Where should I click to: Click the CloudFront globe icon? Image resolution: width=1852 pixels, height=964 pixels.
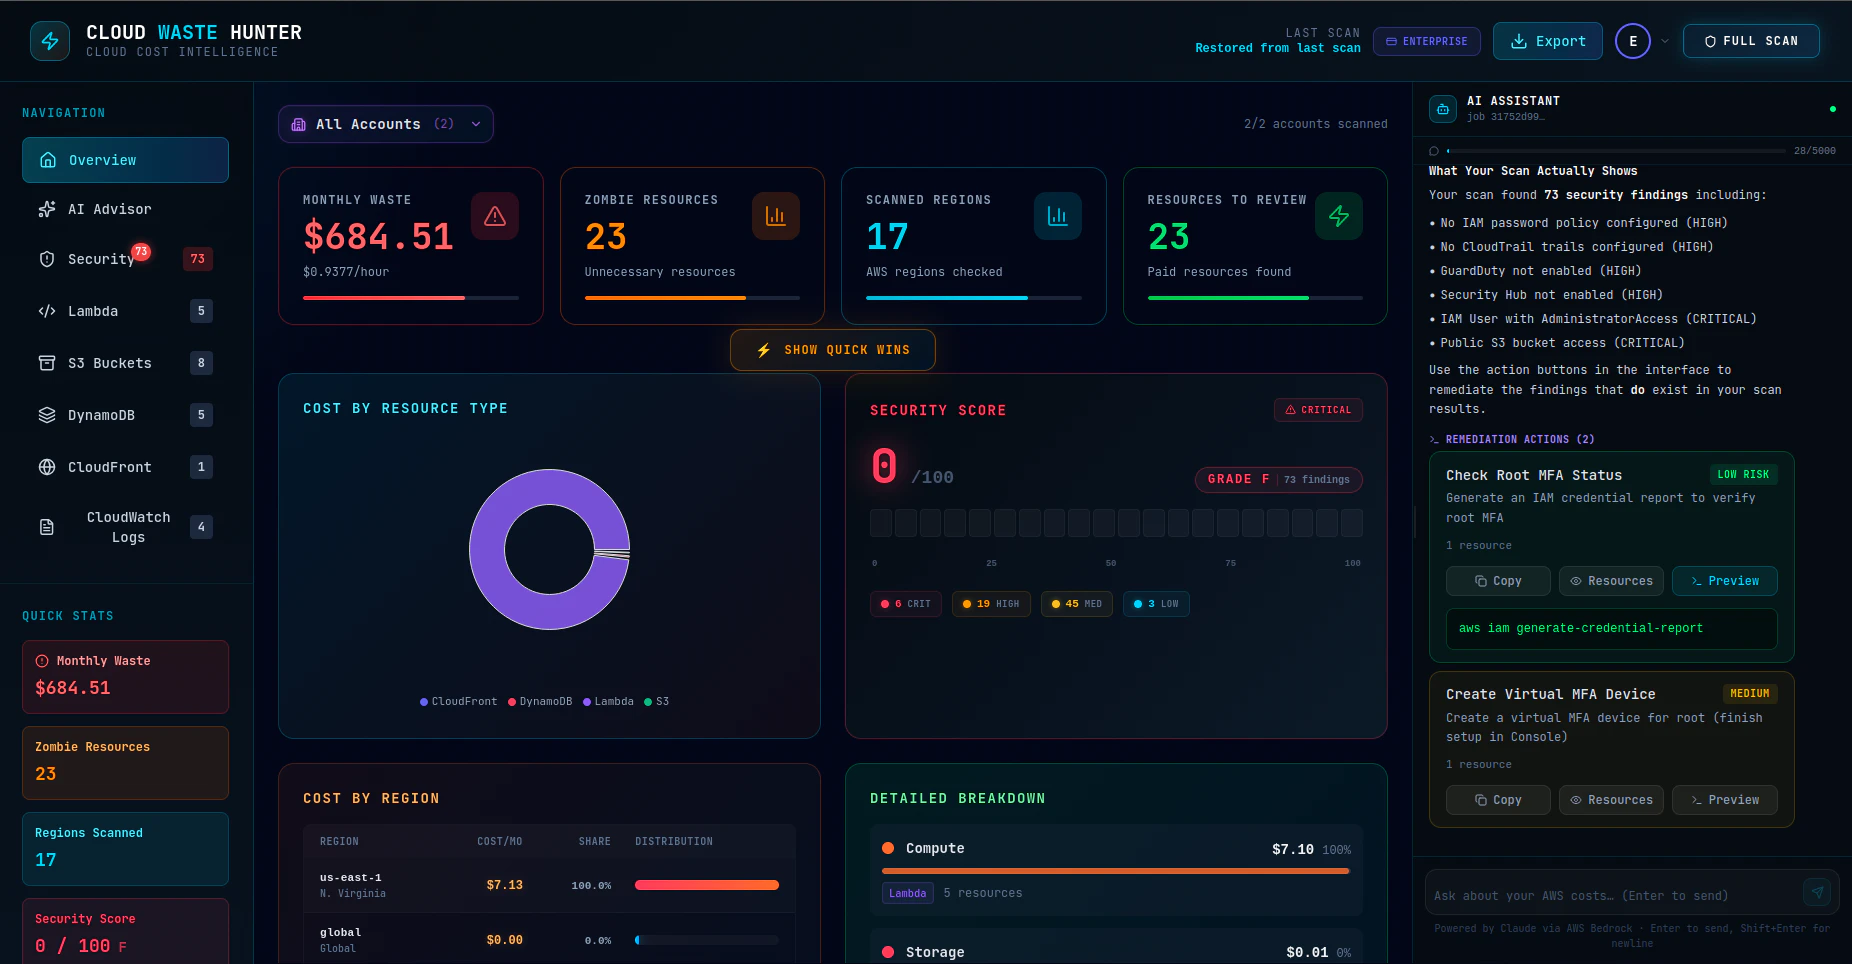coord(47,467)
